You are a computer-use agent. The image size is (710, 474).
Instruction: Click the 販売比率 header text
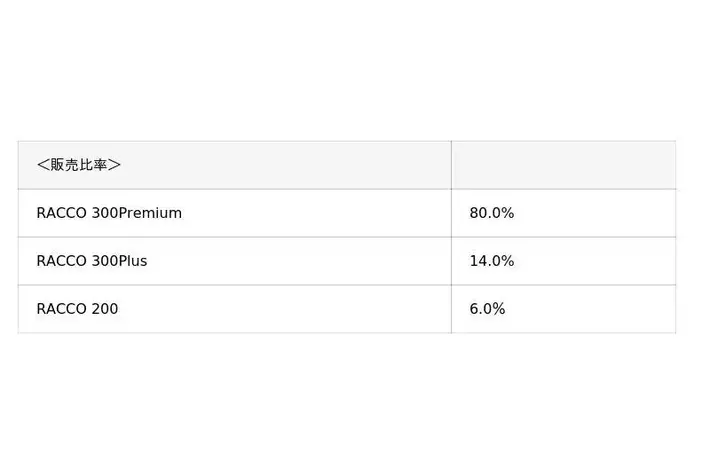click(79, 165)
